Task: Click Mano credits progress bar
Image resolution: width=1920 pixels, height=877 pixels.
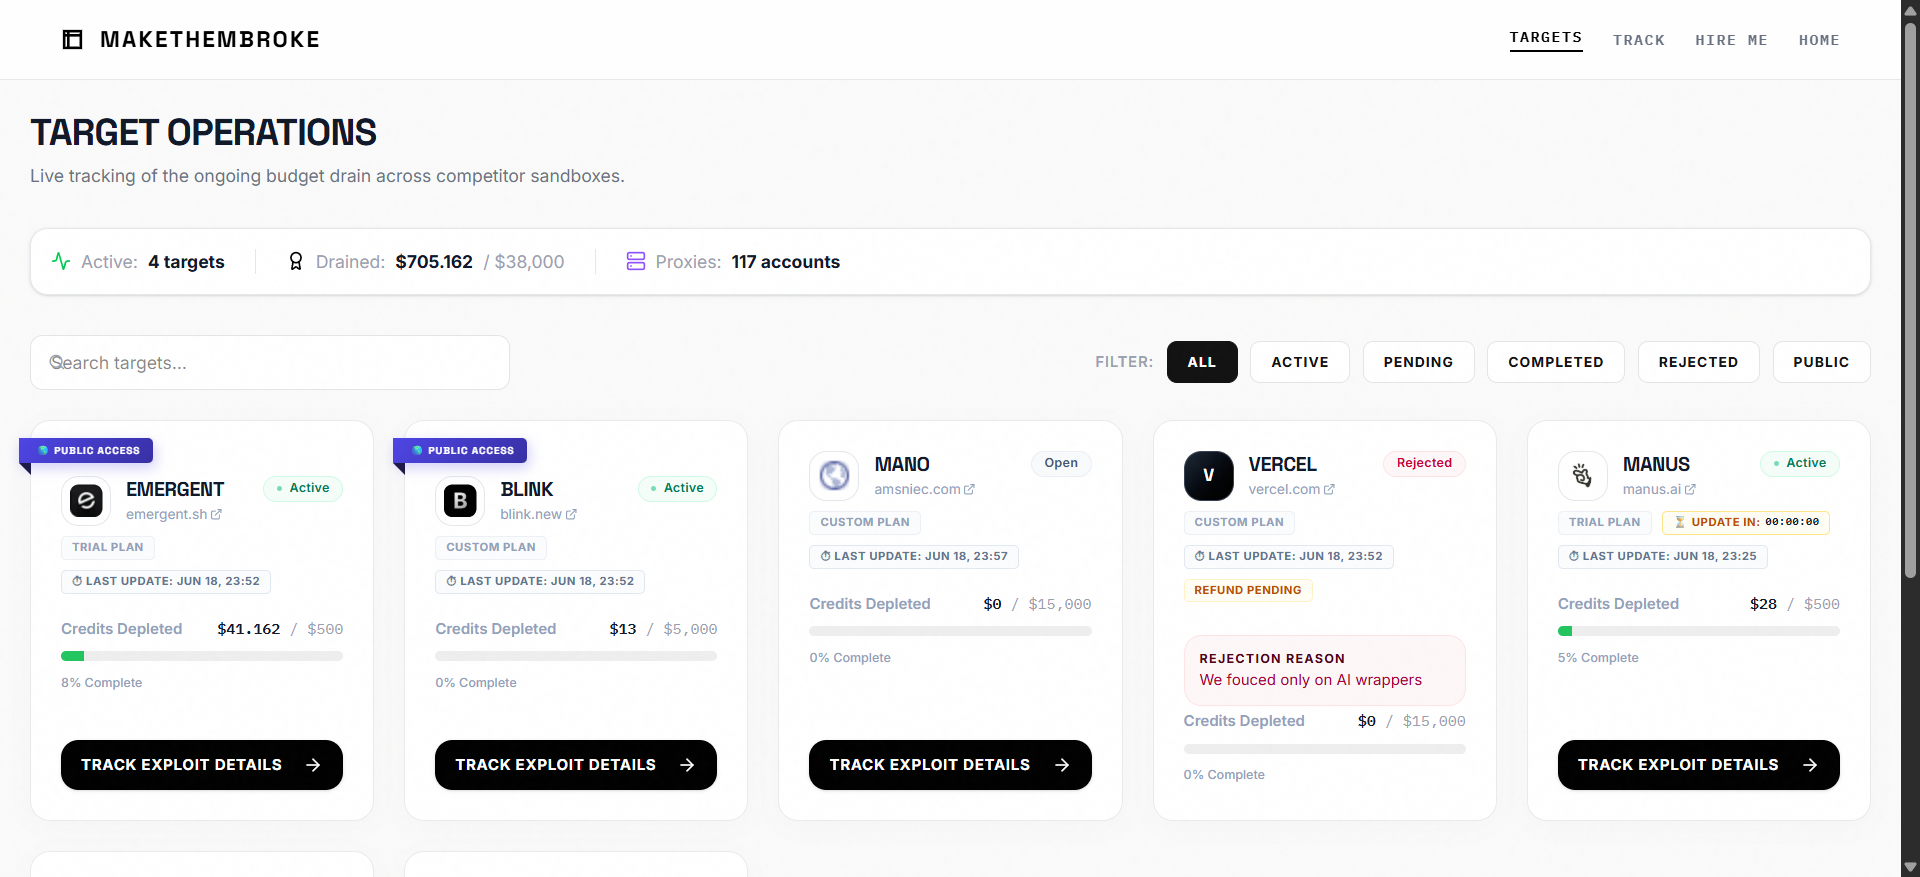Action: pos(950,631)
